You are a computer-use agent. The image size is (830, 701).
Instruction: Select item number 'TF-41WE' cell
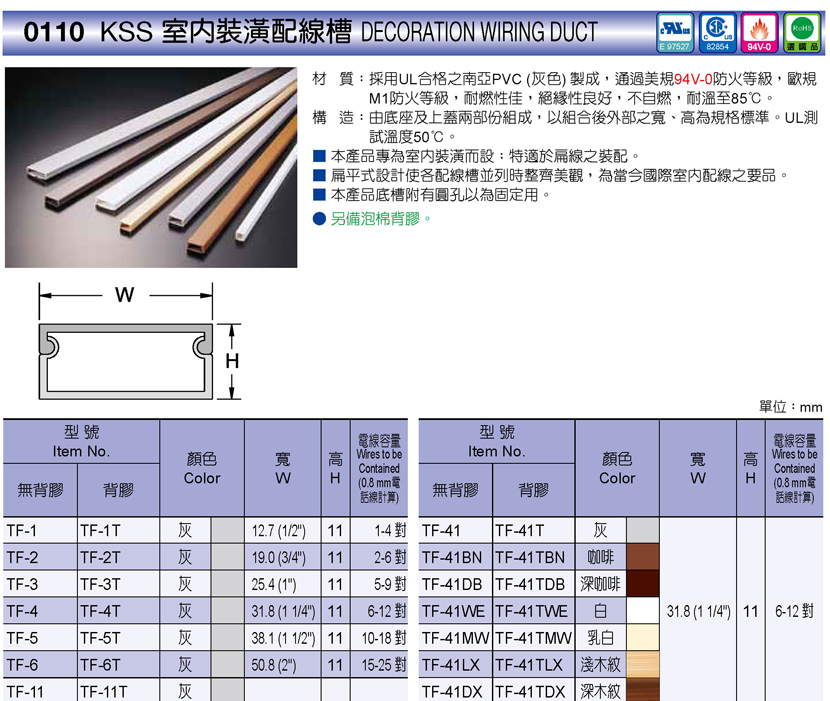[x=456, y=611]
